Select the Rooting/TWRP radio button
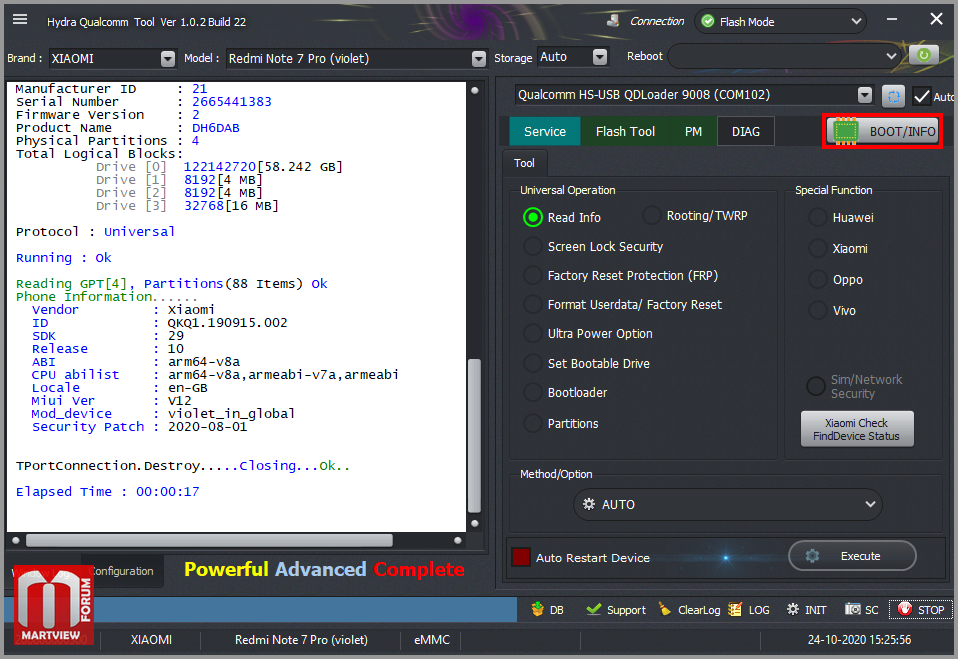This screenshot has height=659, width=958. click(652, 215)
